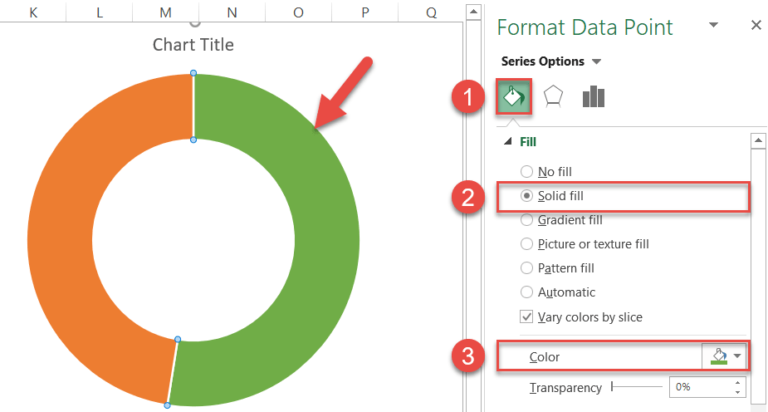Select the No fill radio button

(526, 172)
